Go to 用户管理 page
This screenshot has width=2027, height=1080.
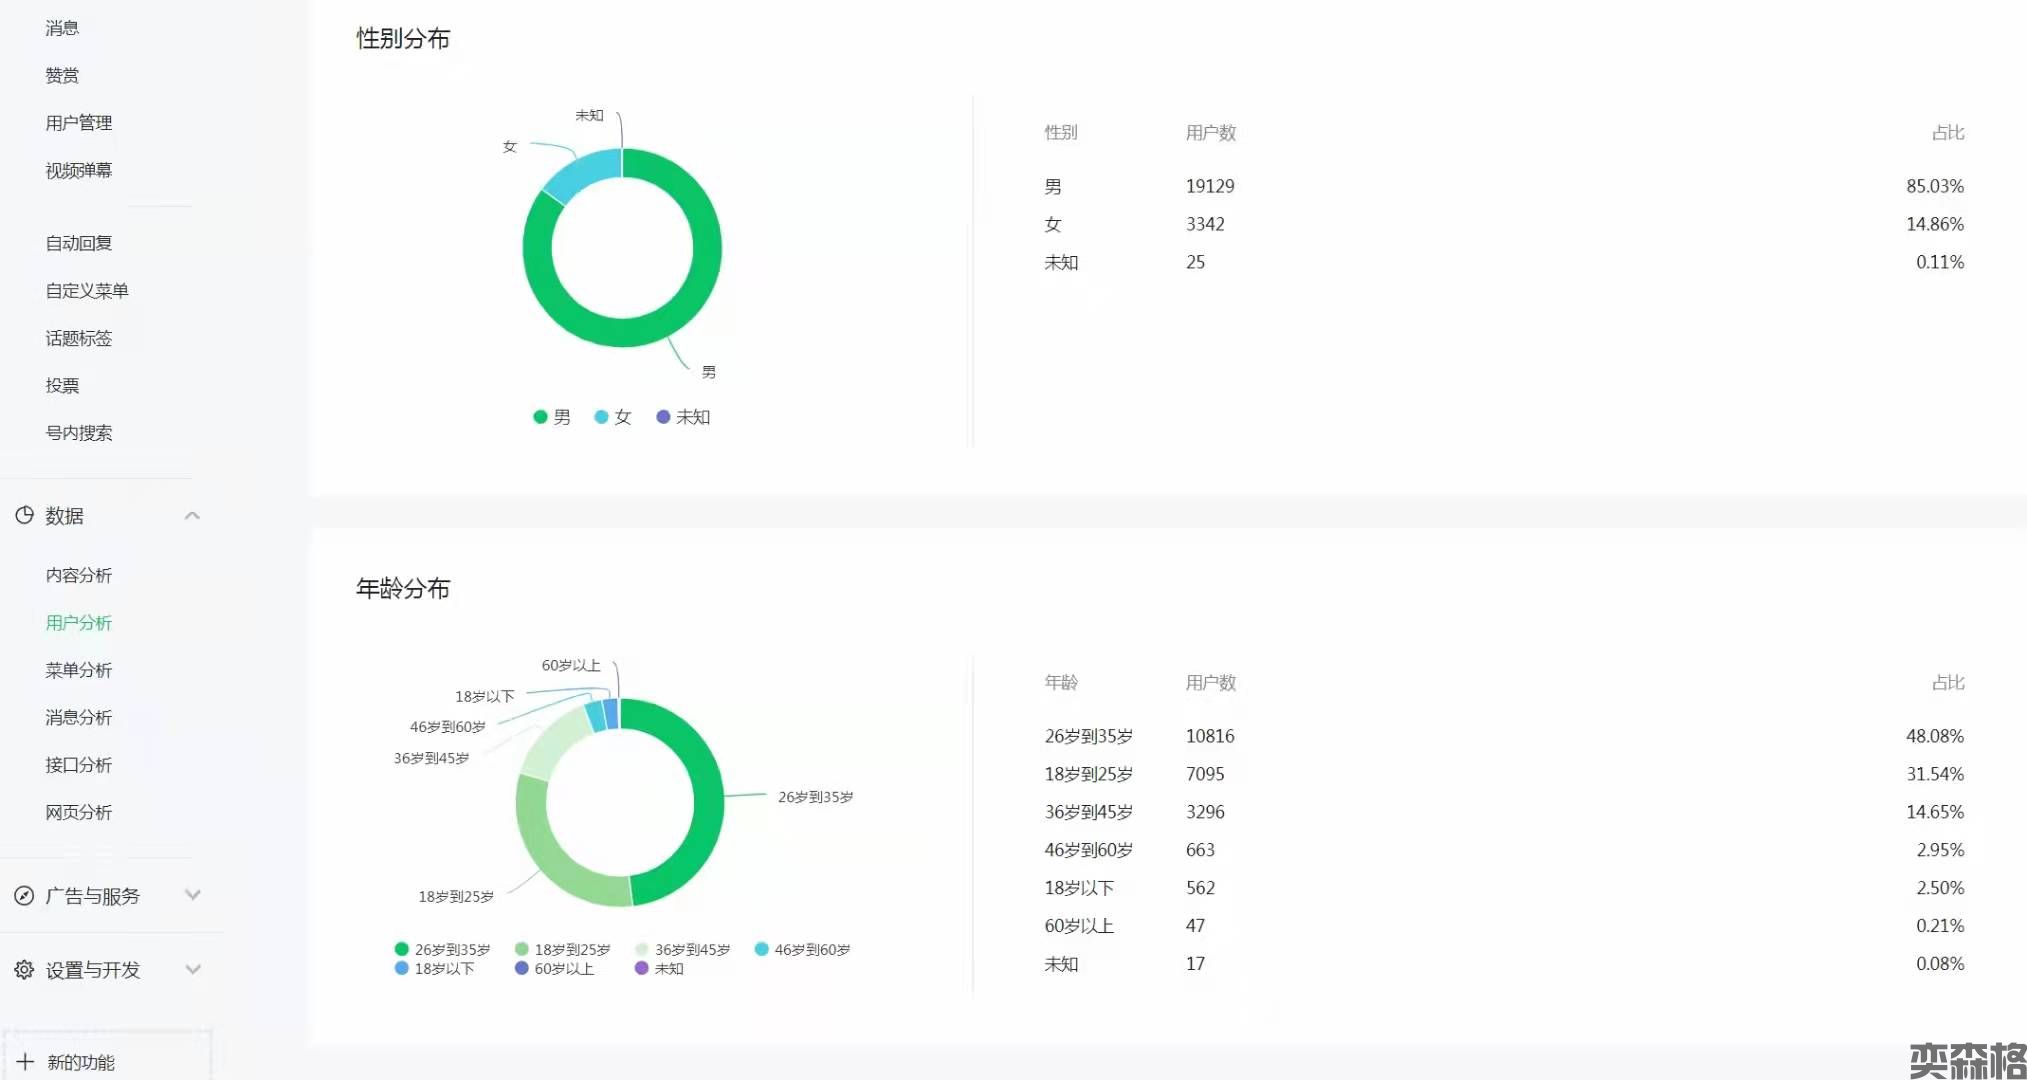pyautogui.click(x=79, y=123)
